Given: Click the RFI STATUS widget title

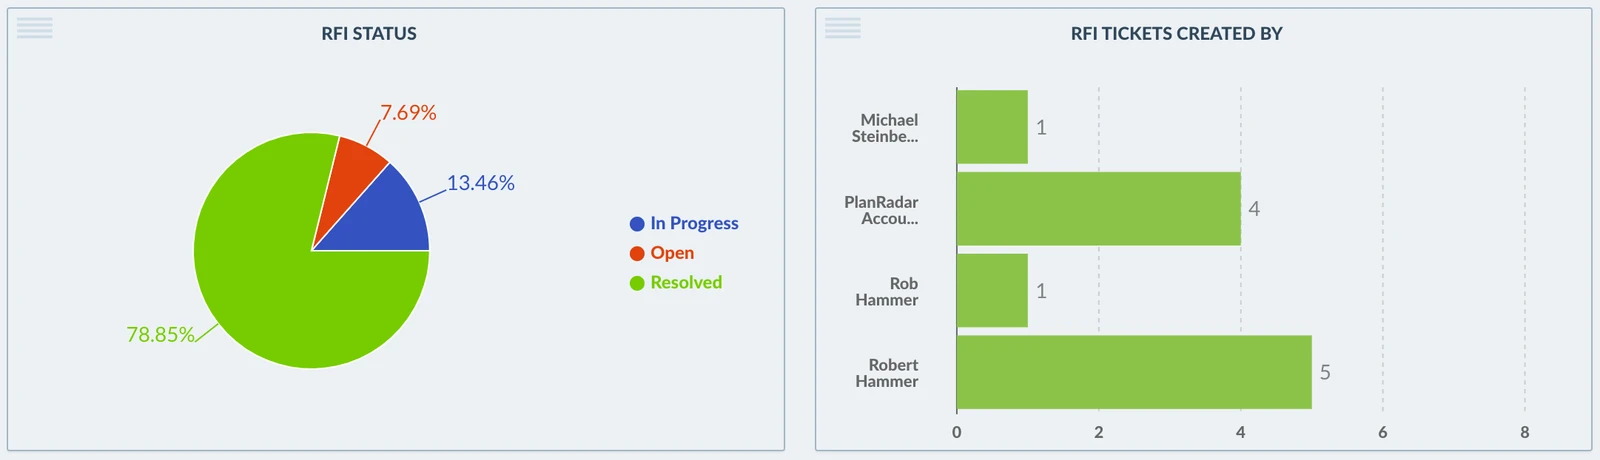Looking at the screenshot, I should pyautogui.click(x=369, y=33).
